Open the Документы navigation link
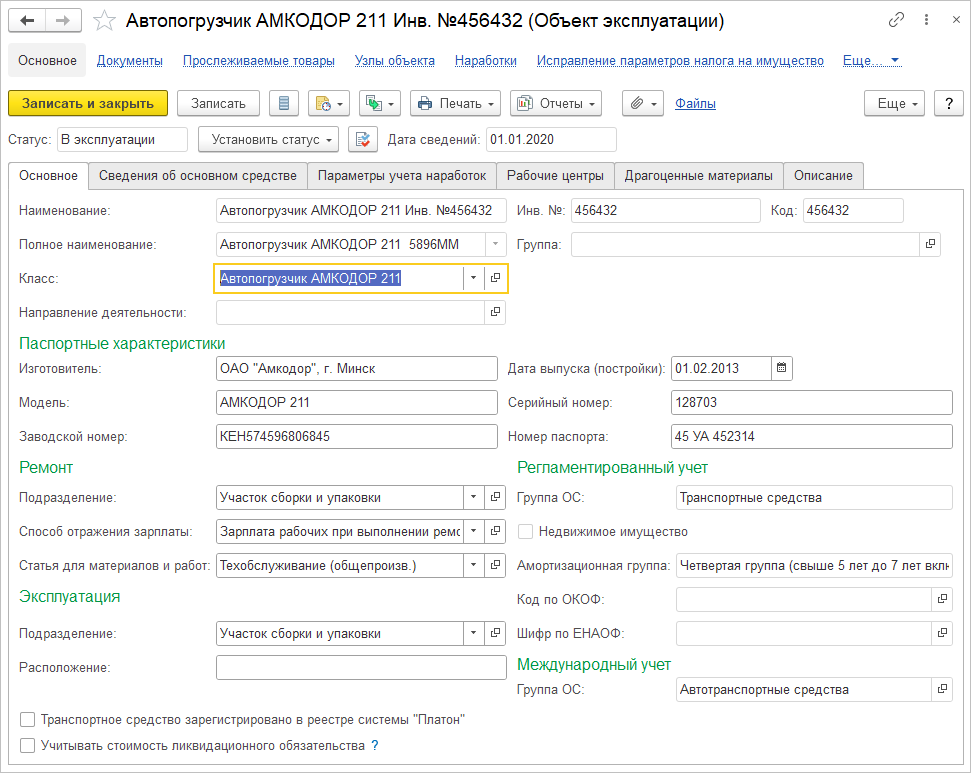The width and height of the screenshot is (971, 773). point(129,61)
